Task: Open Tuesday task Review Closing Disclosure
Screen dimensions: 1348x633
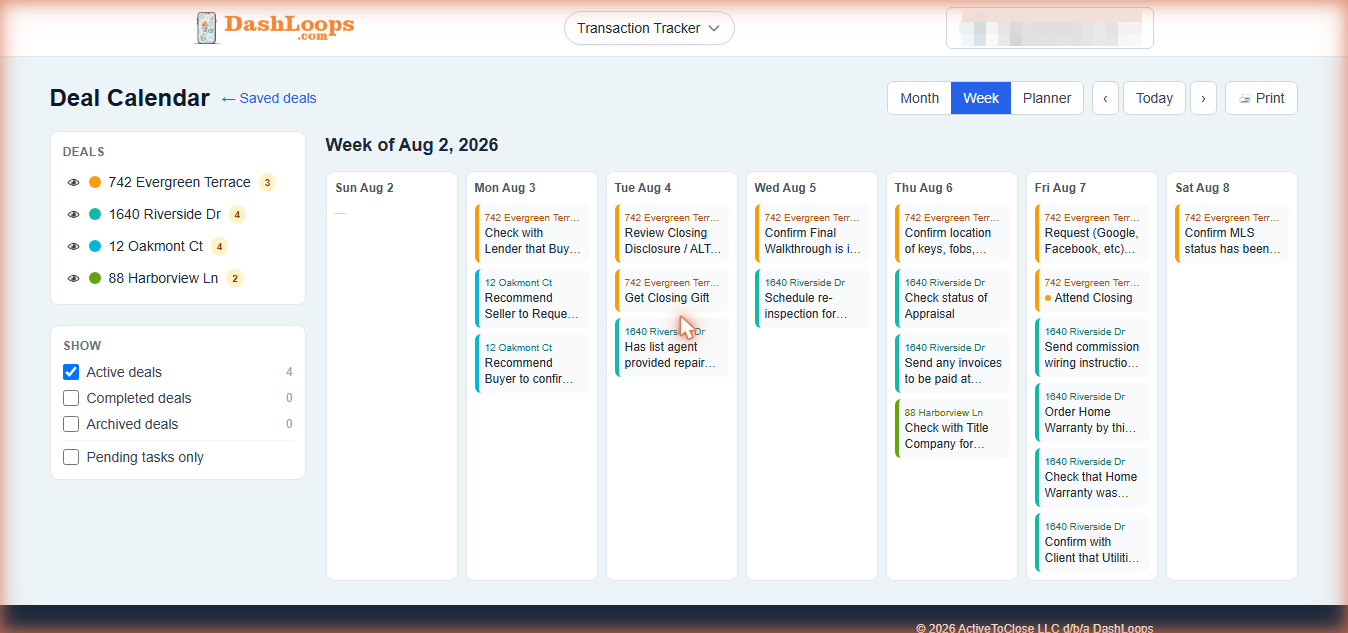Action: [672, 233]
